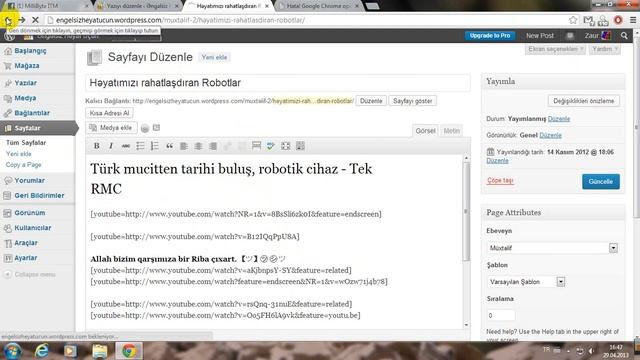Open the WordPress search icon in admin bar
This screenshot has height=360, width=640.
click(624, 36)
